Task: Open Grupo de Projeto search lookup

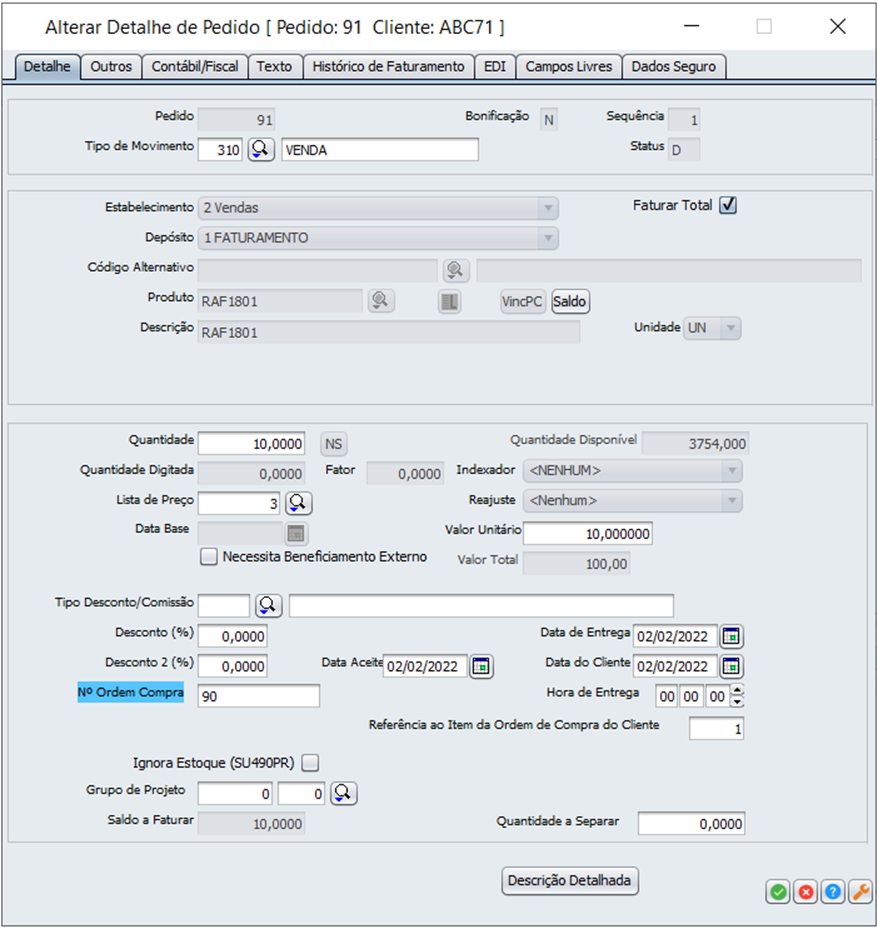Action: point(344,793)
